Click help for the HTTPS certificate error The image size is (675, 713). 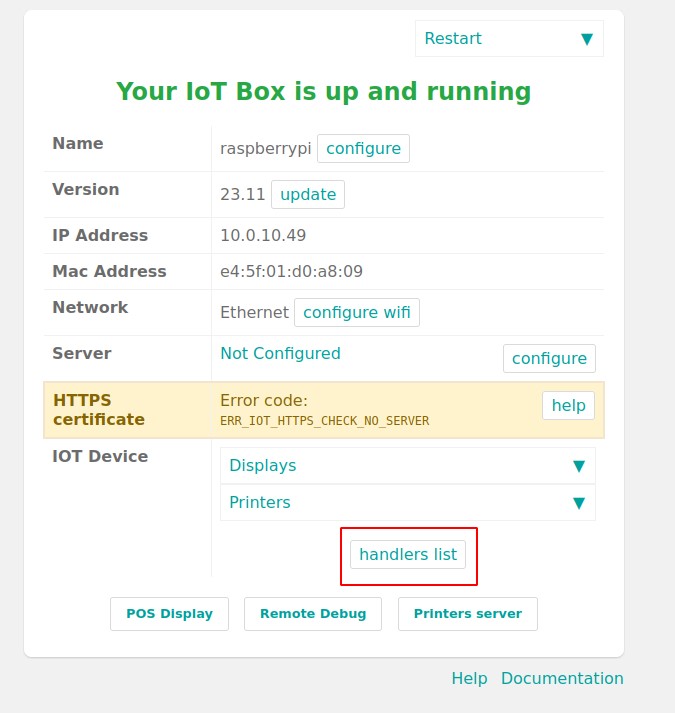(x=568, y=405)
